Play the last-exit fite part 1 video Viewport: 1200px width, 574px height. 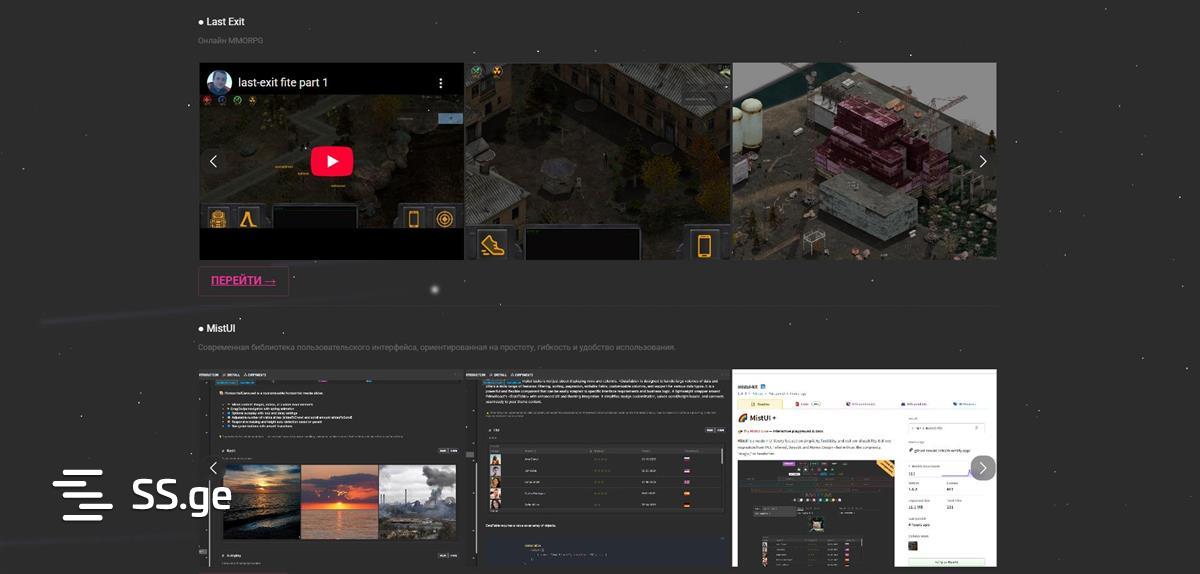pyautogui.click(x=331, y=161)
